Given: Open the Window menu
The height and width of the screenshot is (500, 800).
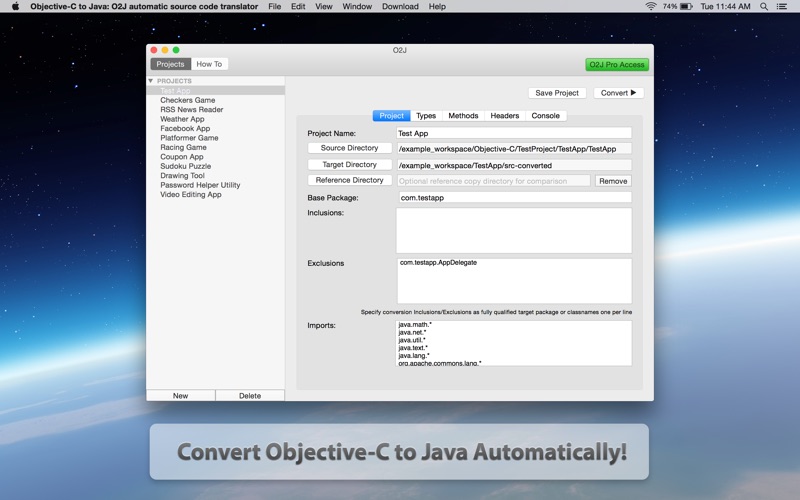Looking at the screenshot, I should point(357,6).
